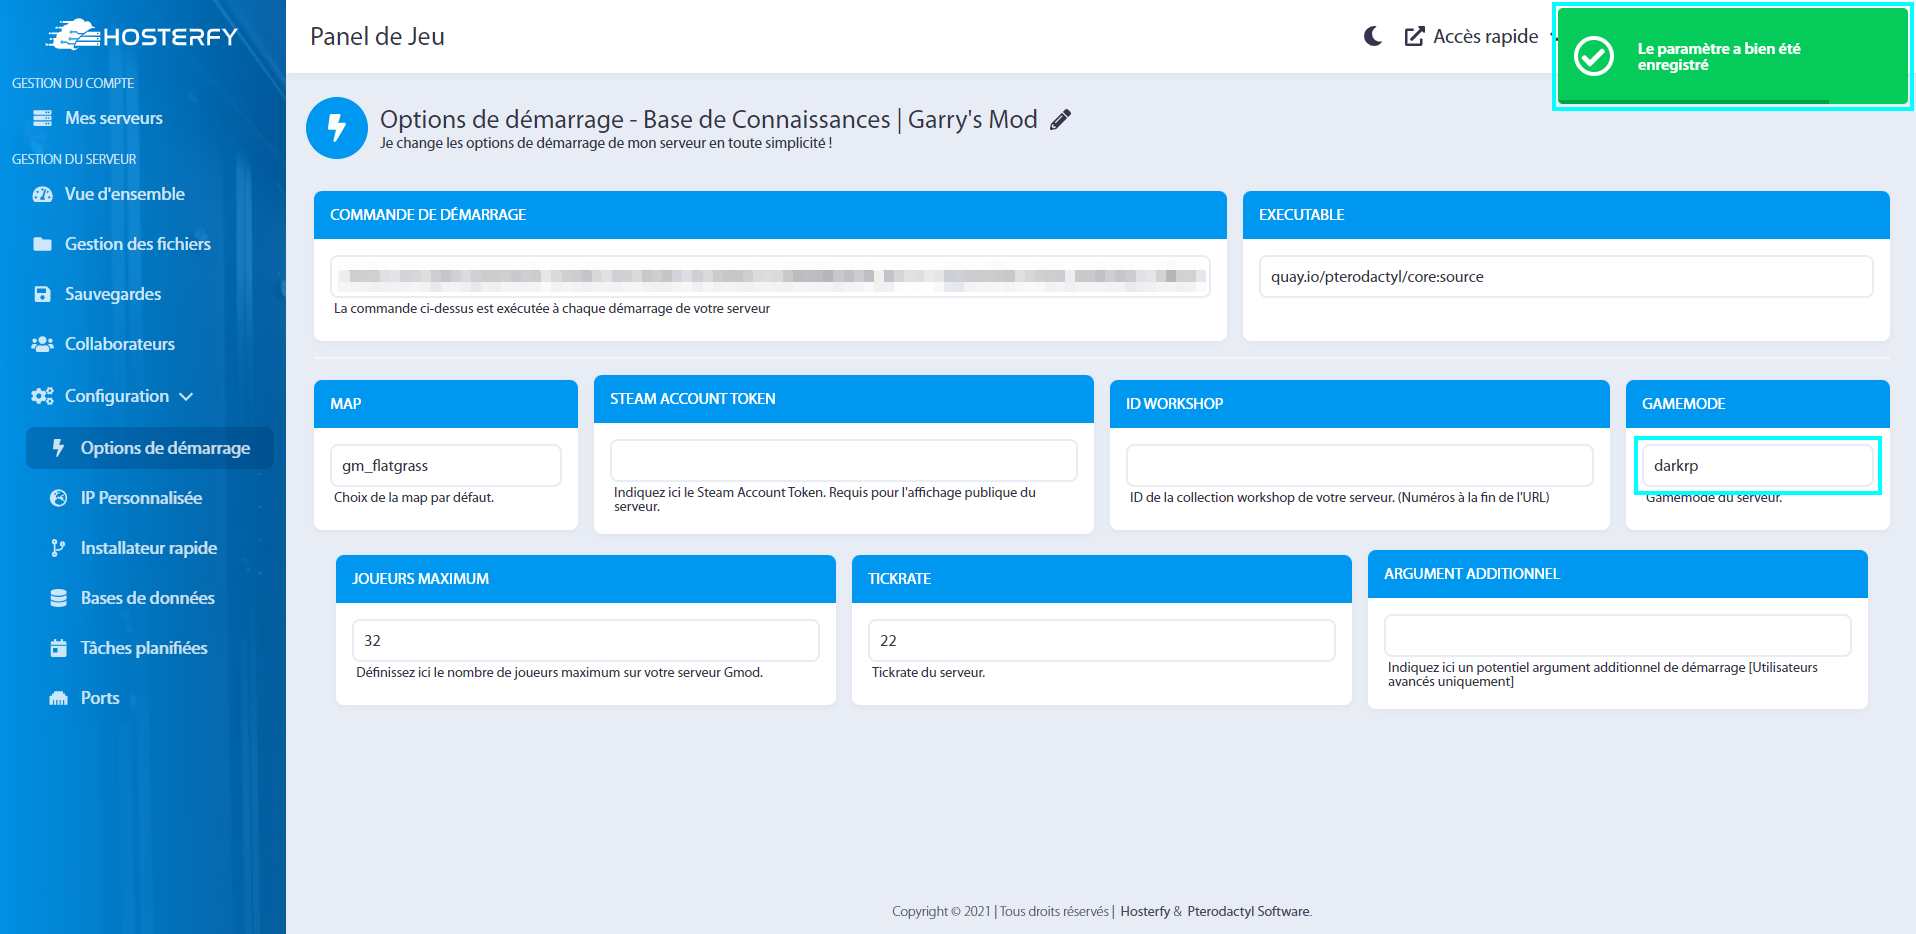Click the GESTION DU COMPTE section label
The height and width of the screenshot is (934, 1916).
73,83
